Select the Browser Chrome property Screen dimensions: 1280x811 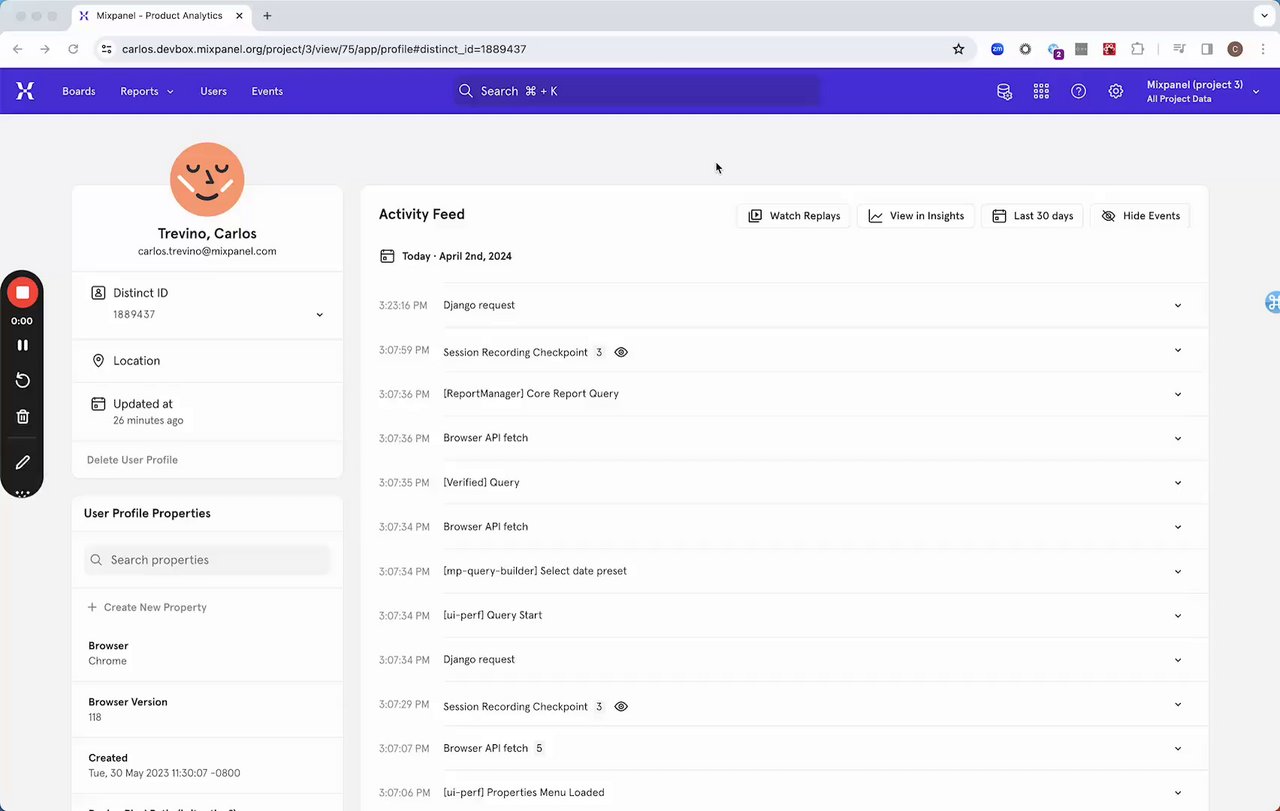tap(207, 653)
